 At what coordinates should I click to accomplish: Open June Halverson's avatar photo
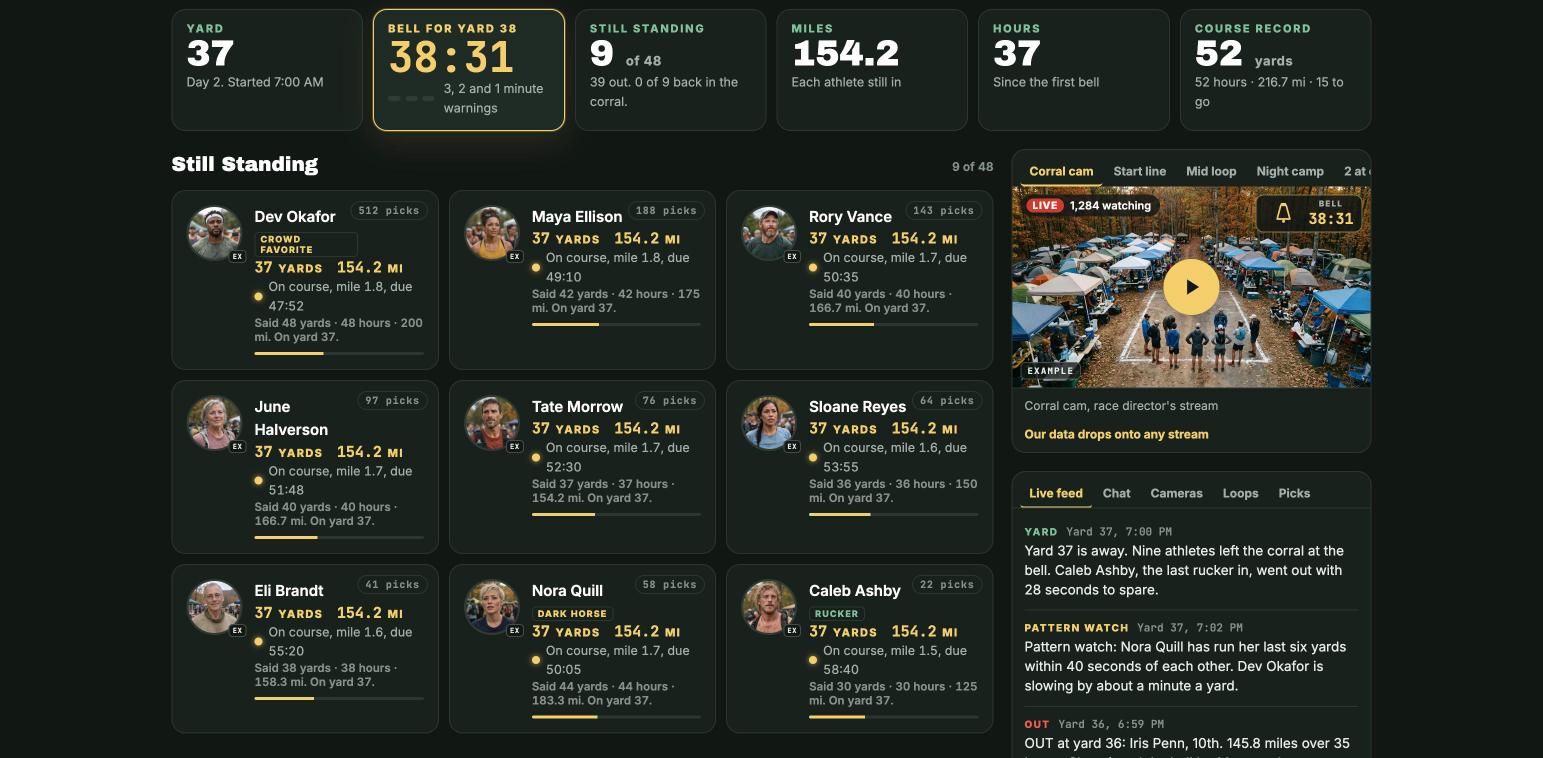[x=215, y=423]
